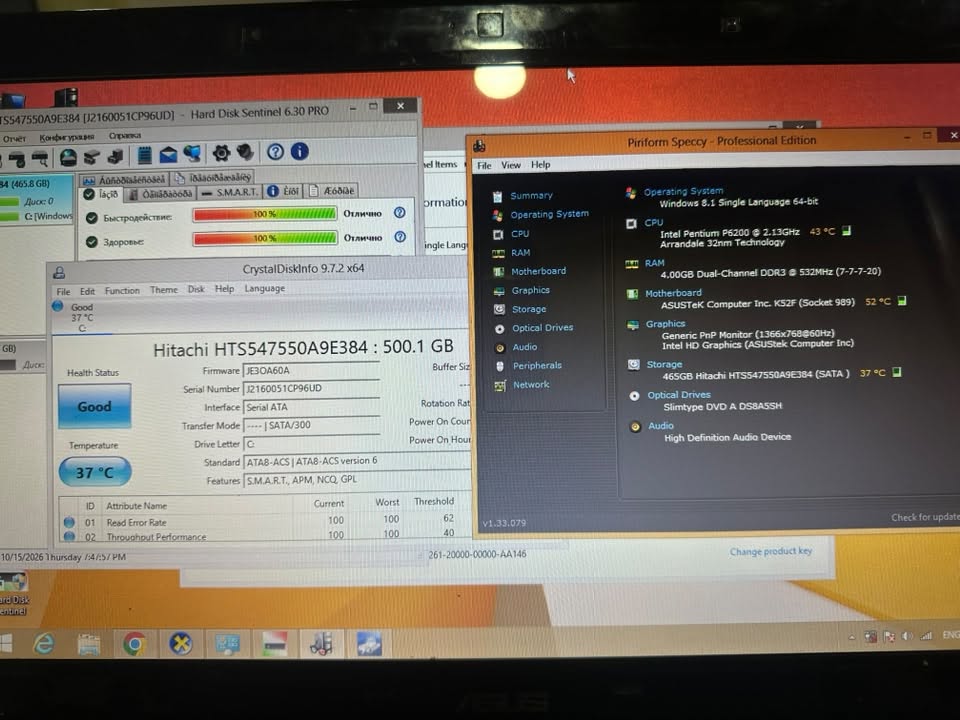Open the Отчет menu in Hard Disk Sentinel
The image size is (960, 720).
coord(14,138)
